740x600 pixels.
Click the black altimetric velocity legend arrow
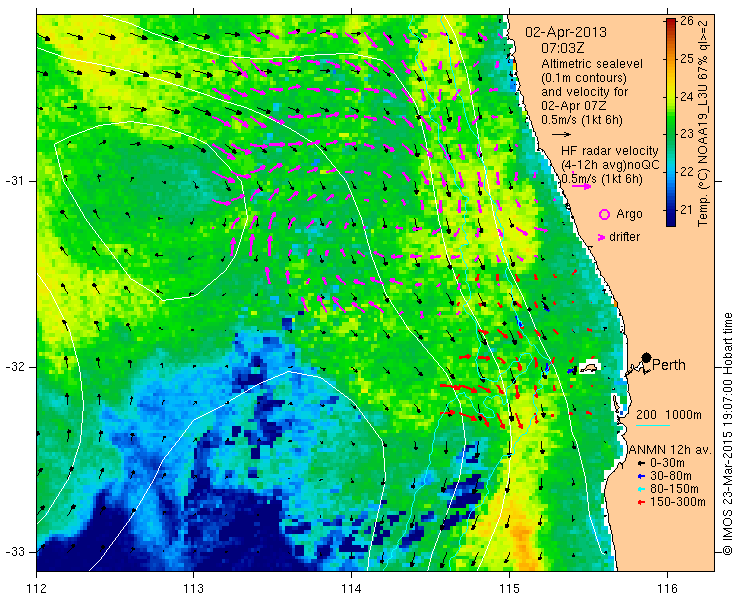(561, 135)
